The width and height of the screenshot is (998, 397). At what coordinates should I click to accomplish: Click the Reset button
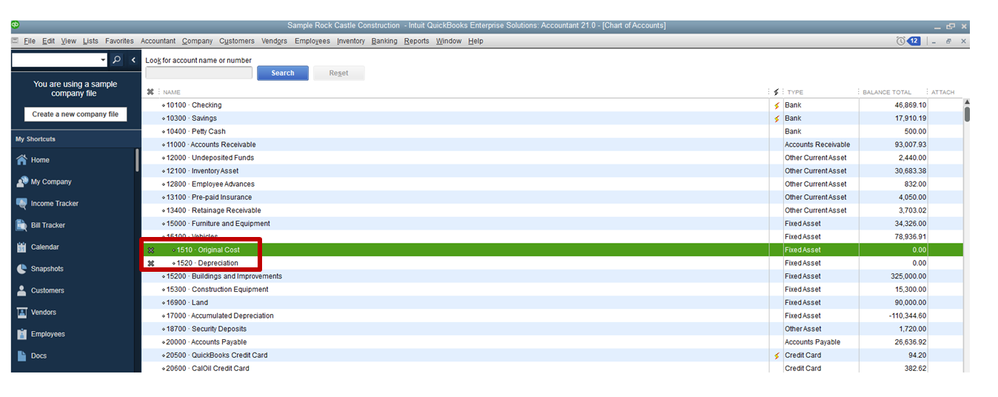pos(339,73)
